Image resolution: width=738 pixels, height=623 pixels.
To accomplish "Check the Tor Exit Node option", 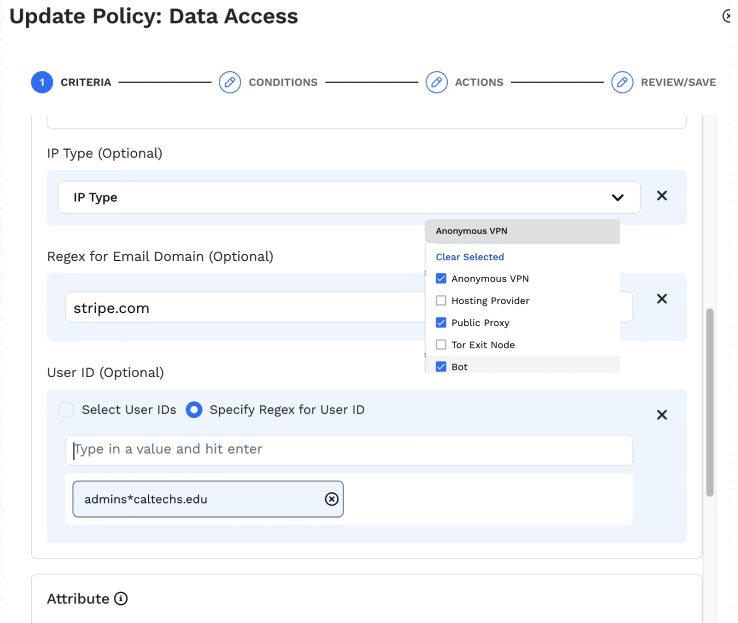I will [441, 345].
